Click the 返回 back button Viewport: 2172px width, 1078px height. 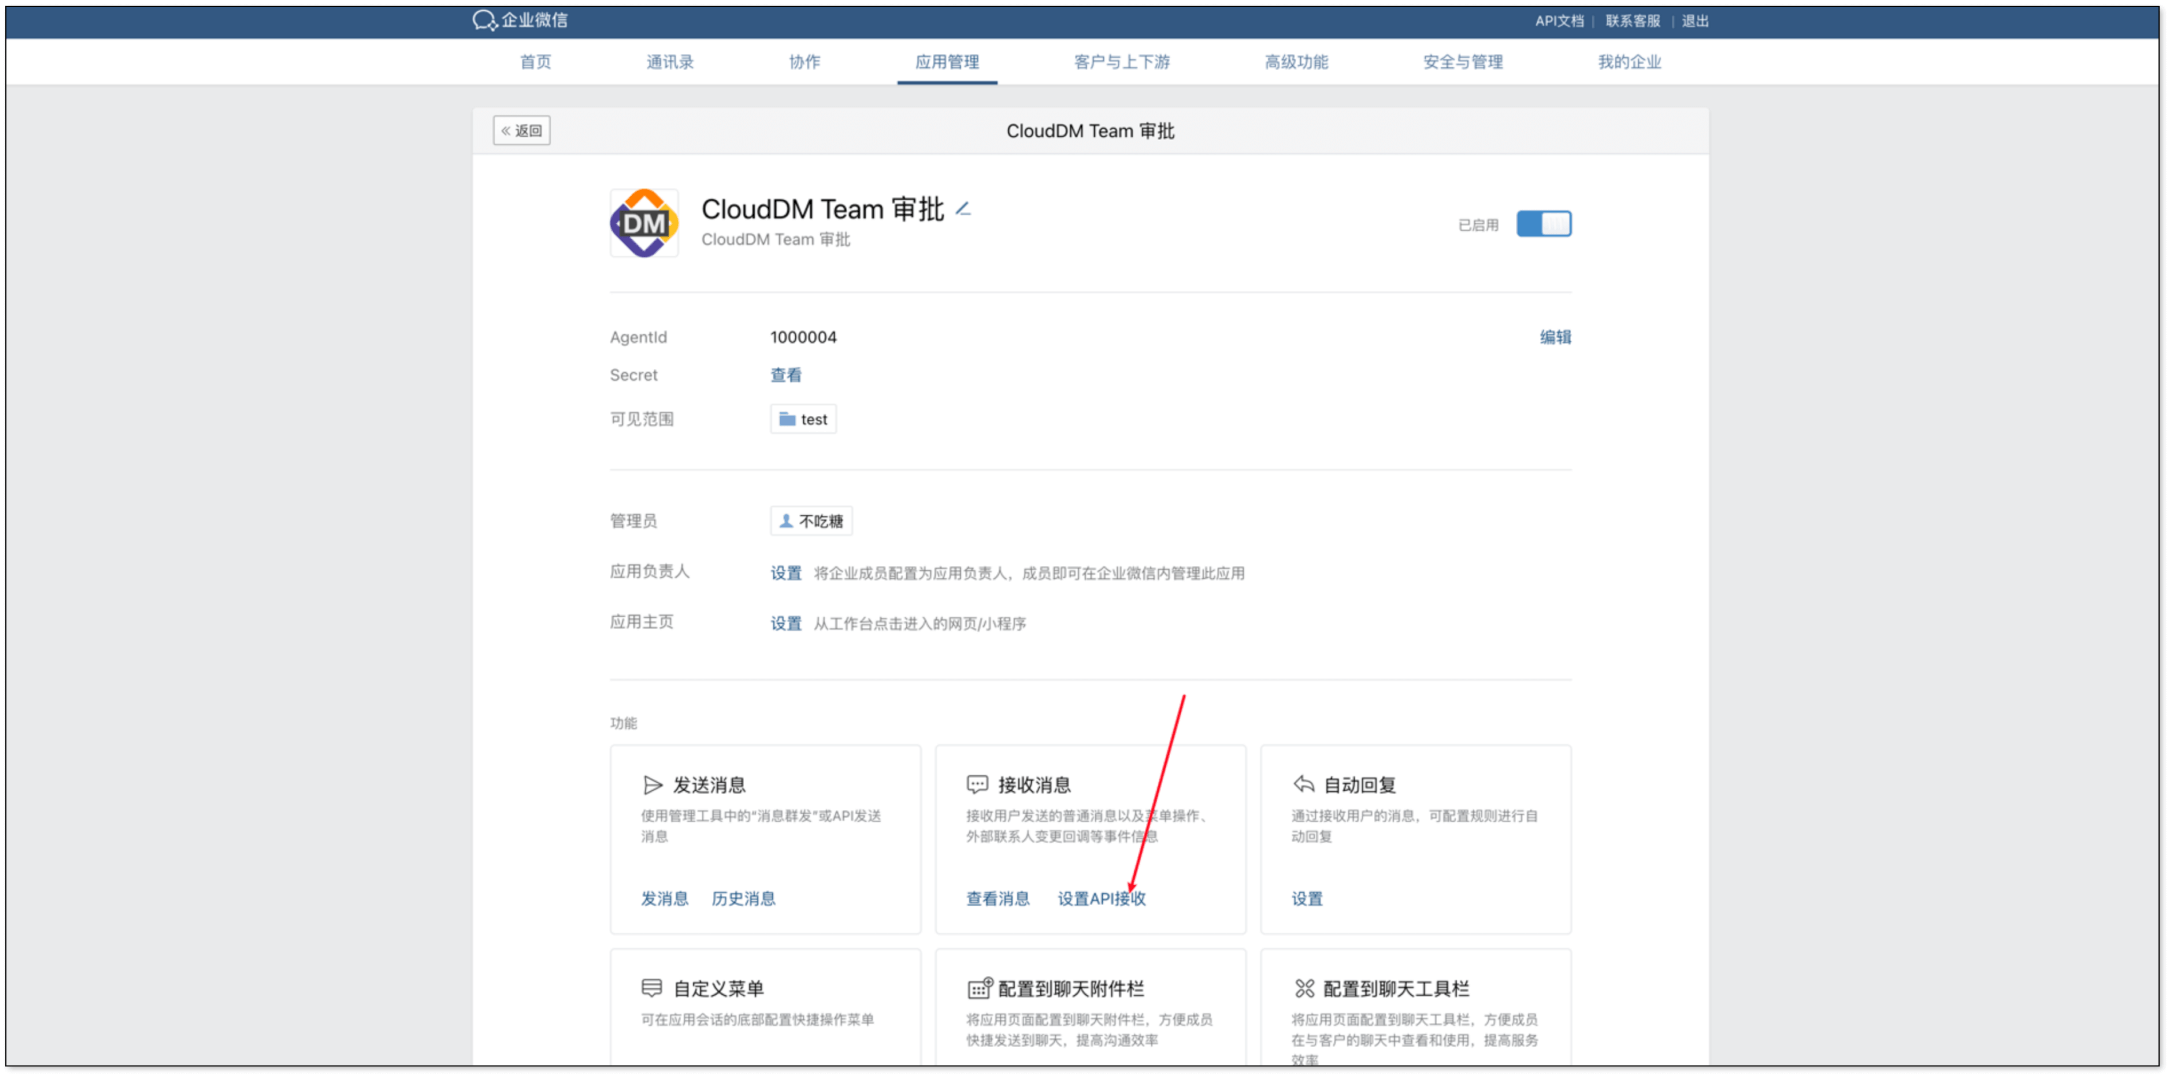(x=522, y=131)
